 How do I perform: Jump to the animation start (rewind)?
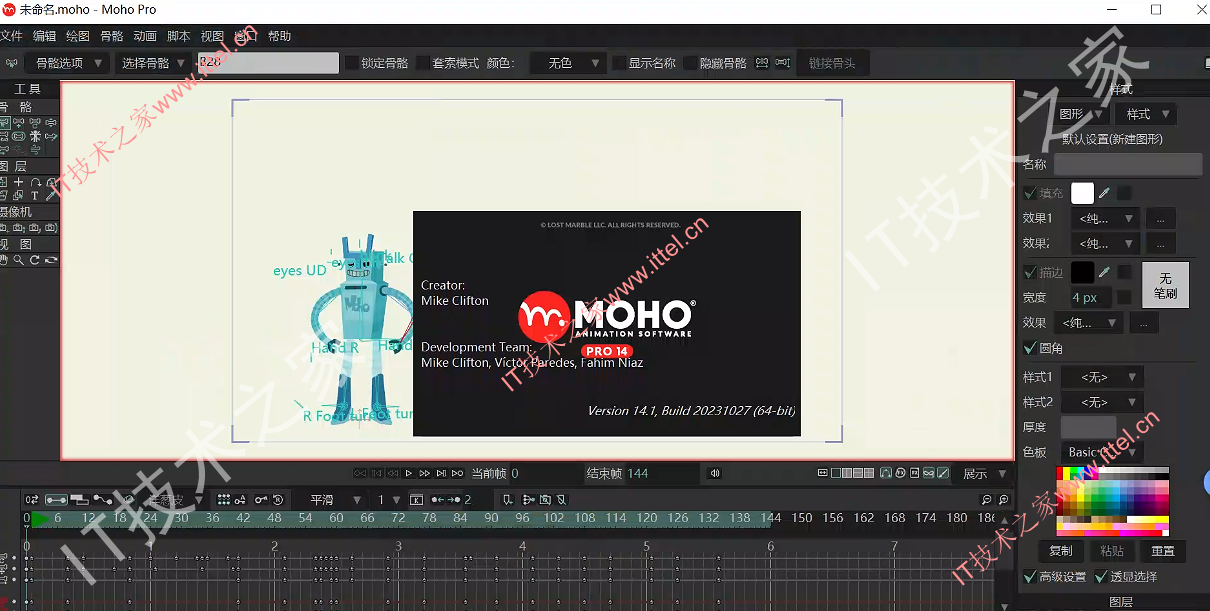pyautogui.click(x=361, y=473)
